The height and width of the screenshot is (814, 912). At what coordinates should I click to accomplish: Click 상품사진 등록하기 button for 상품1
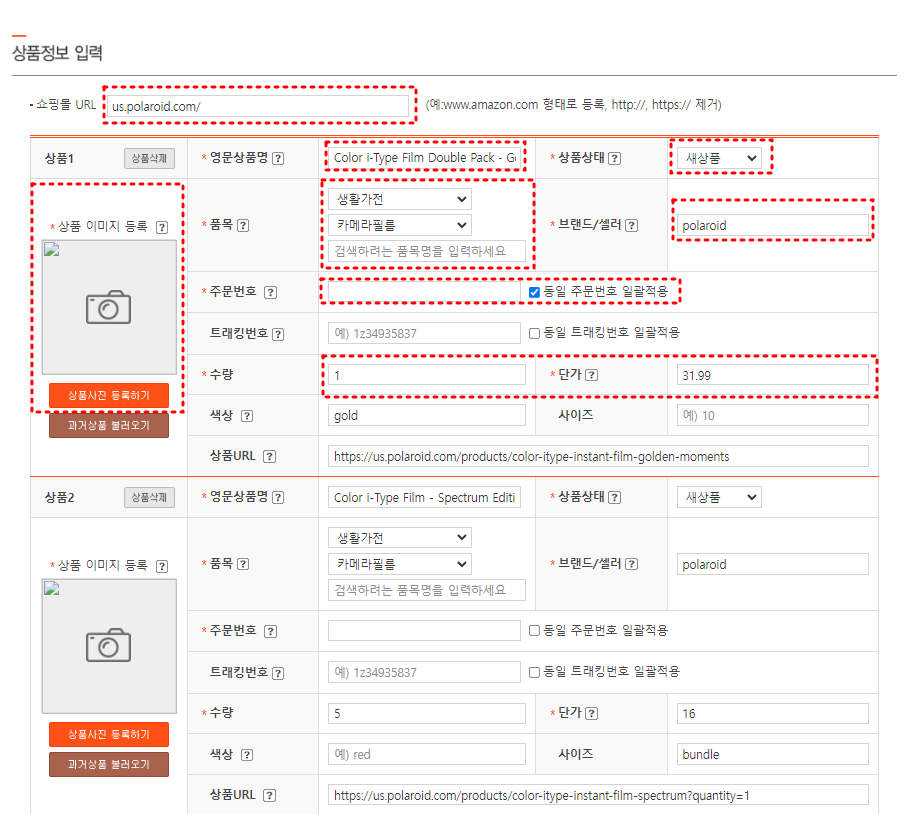pos(108,395)
